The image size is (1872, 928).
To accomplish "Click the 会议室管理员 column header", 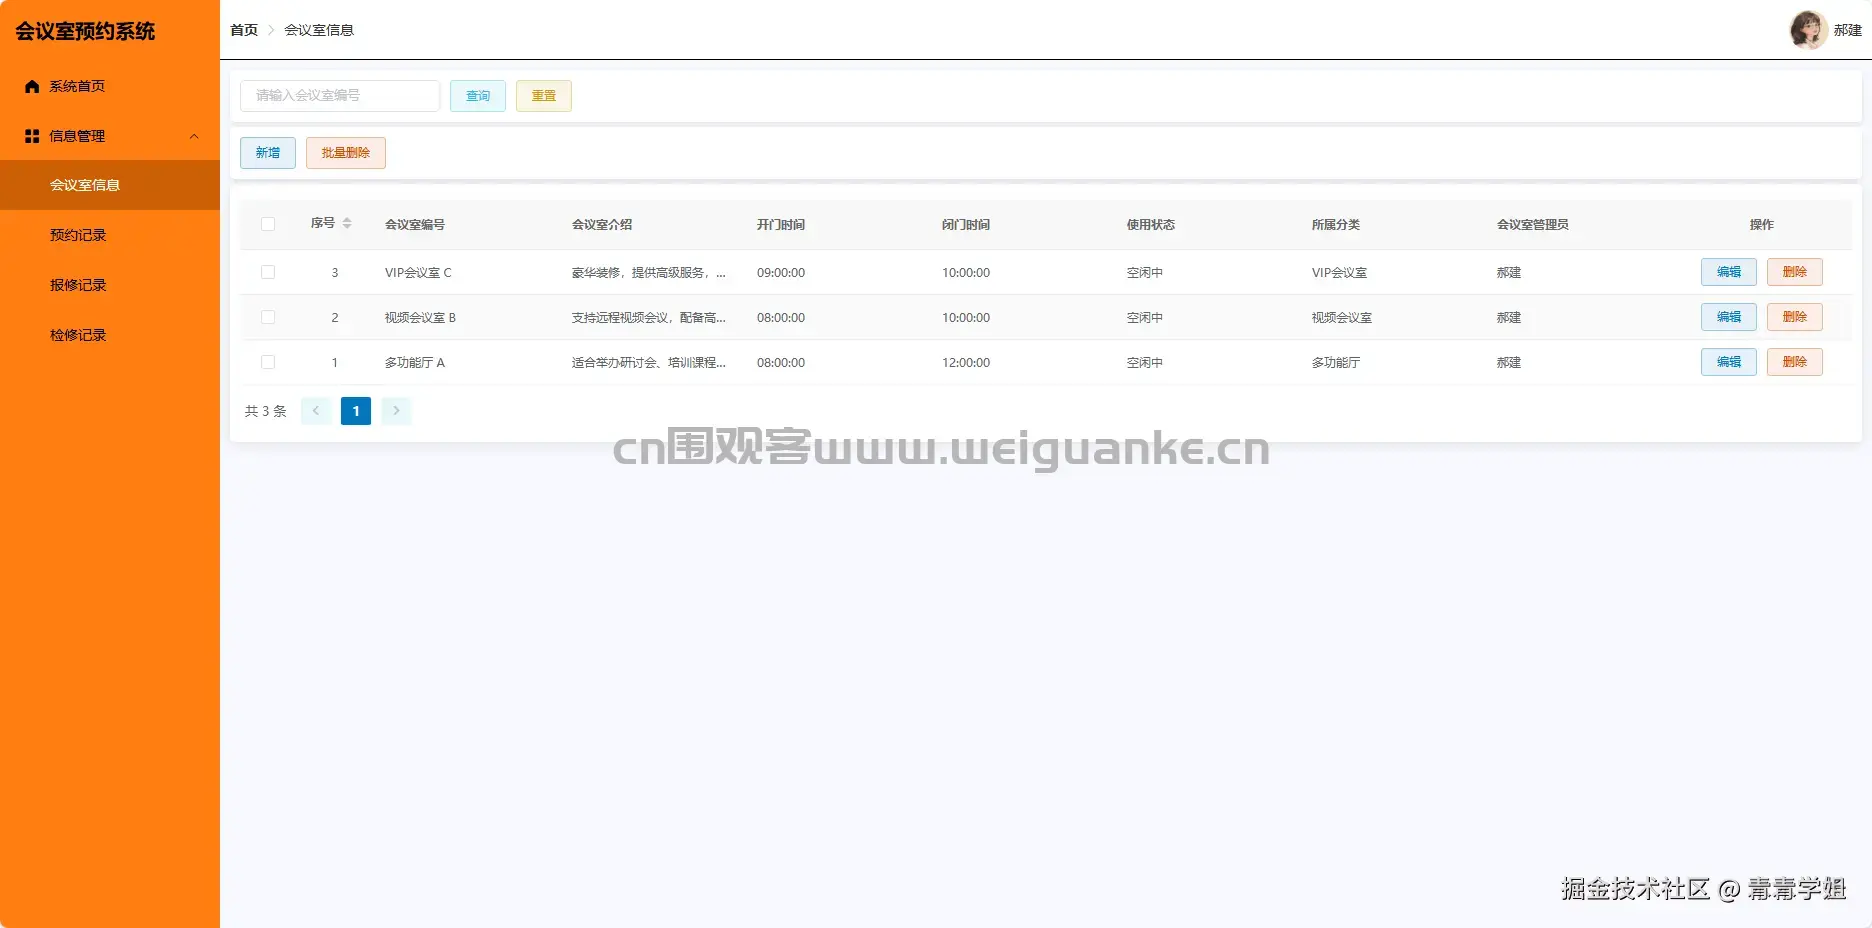I will [x=1533, y=225].
